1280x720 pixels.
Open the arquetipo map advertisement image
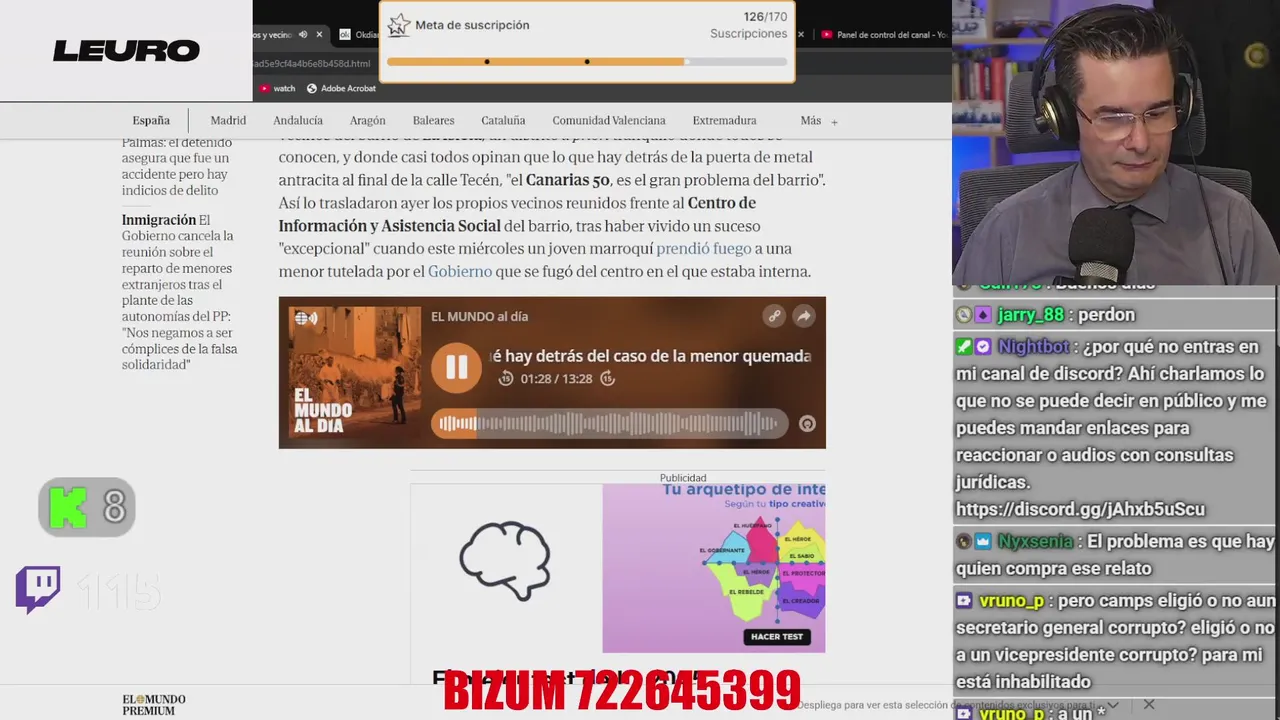pos(714,567)
